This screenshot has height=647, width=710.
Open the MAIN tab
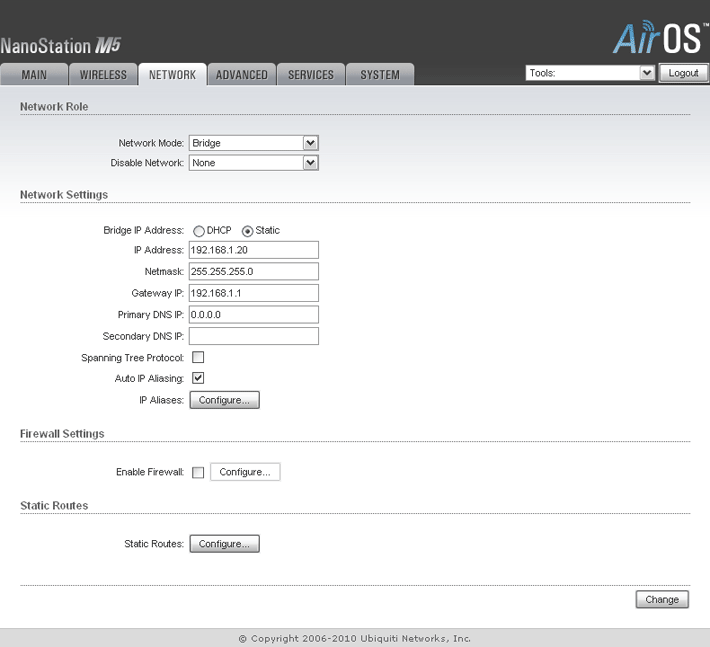tap(34, 75)
